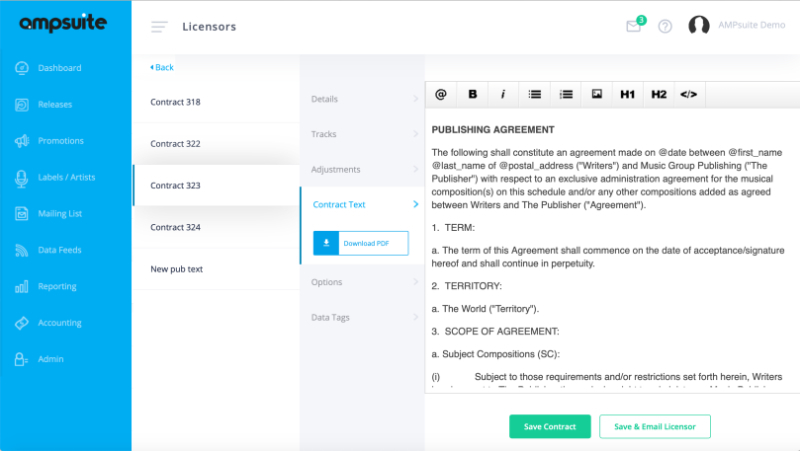The image size is (800, 451).
Task: Click the Save Contract button
Action: 549,427
